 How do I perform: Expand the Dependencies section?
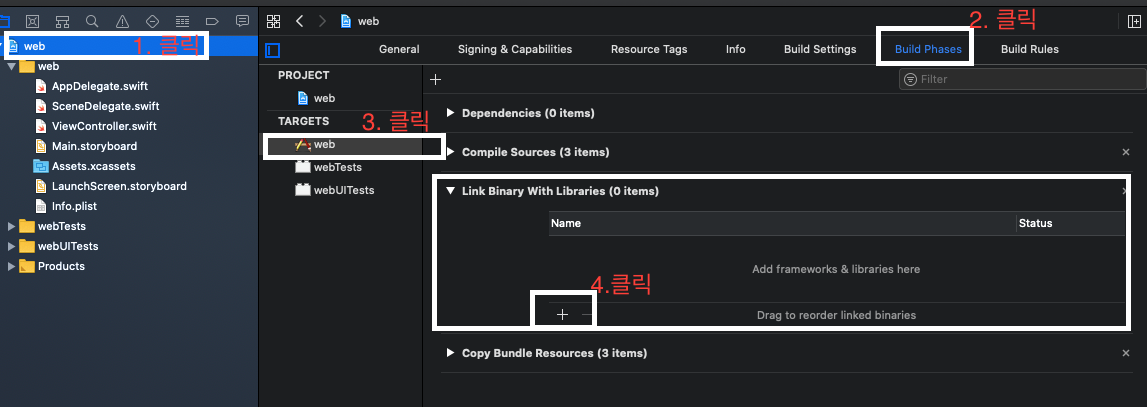pos(451,113)
